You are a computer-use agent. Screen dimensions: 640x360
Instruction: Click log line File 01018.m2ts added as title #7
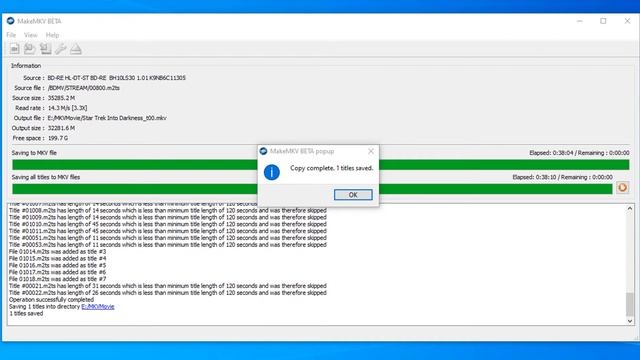[58, 279]
